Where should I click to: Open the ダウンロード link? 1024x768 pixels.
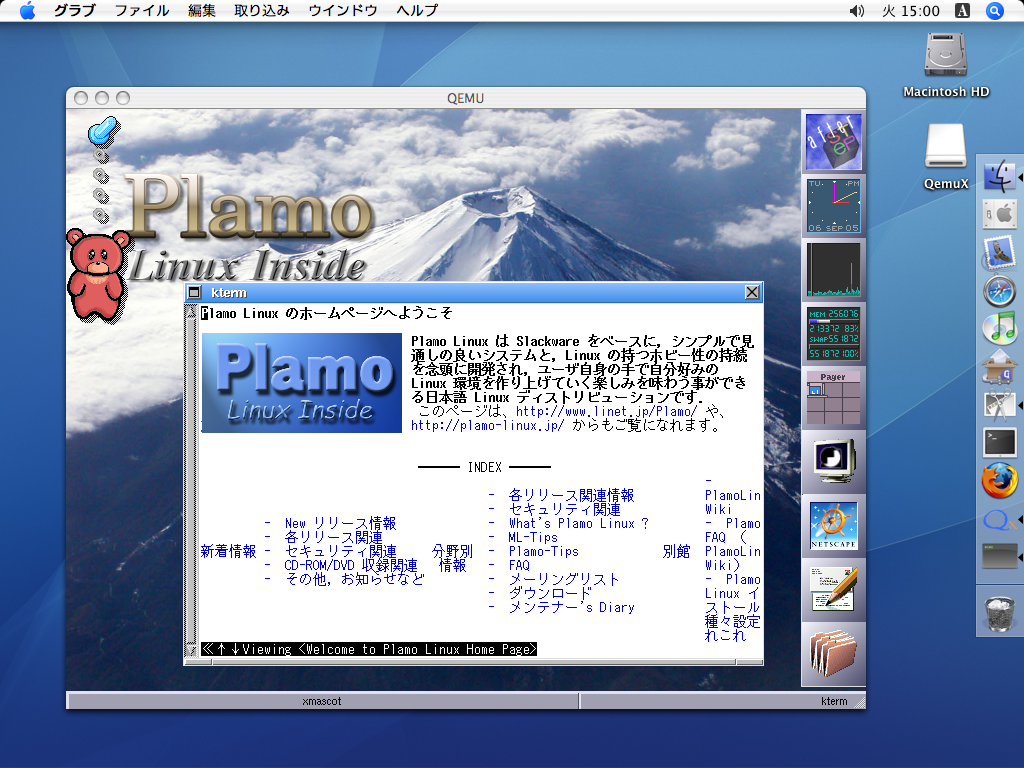point(550,594)
